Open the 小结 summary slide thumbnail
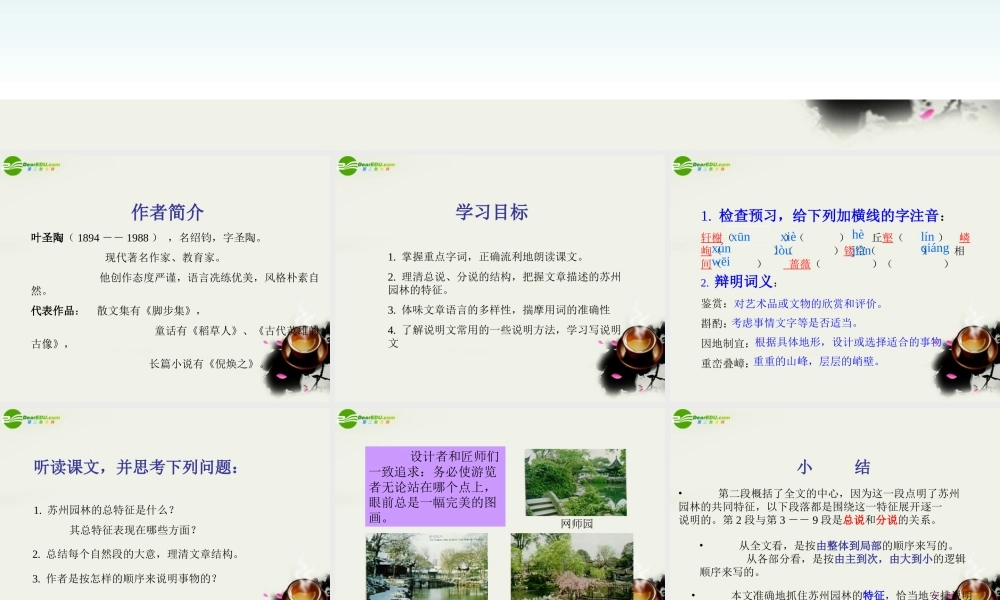 click(x=835, y=504)
